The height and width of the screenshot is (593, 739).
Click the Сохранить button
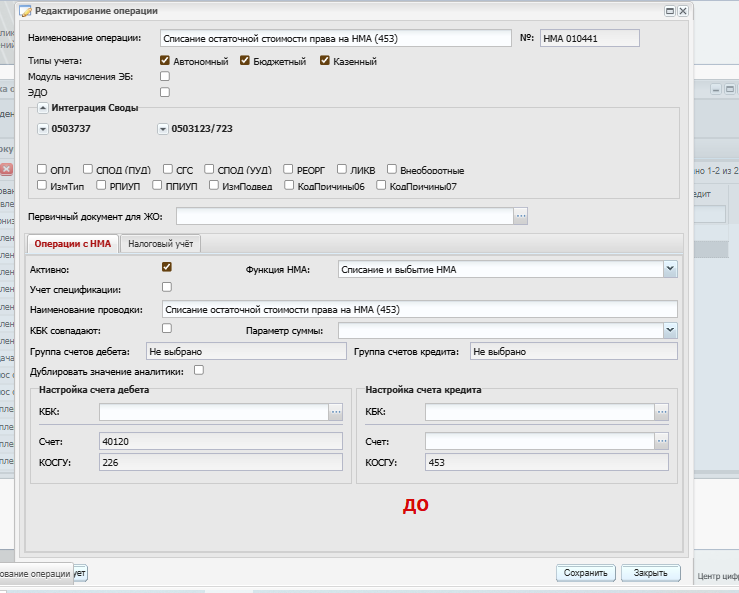point(585,573)
